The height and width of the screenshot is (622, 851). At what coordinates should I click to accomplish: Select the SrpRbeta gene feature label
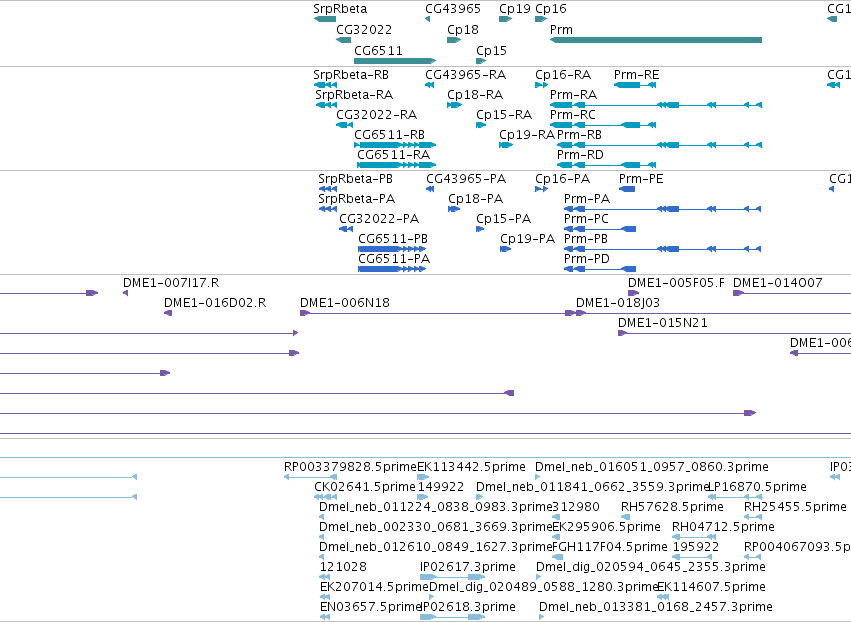pyautogui.click(x=340, y=9)
